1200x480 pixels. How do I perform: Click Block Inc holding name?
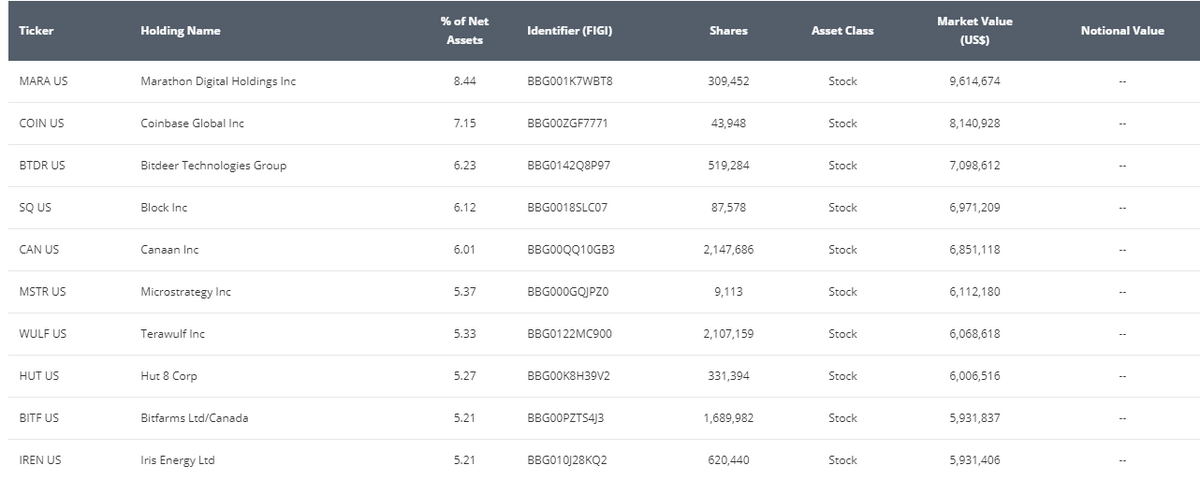click(x=164, y=208)
